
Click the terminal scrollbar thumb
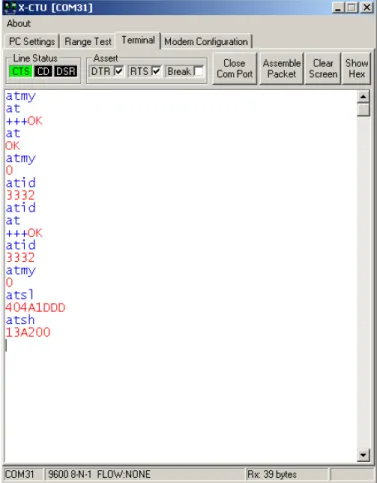tap(363, 110)
